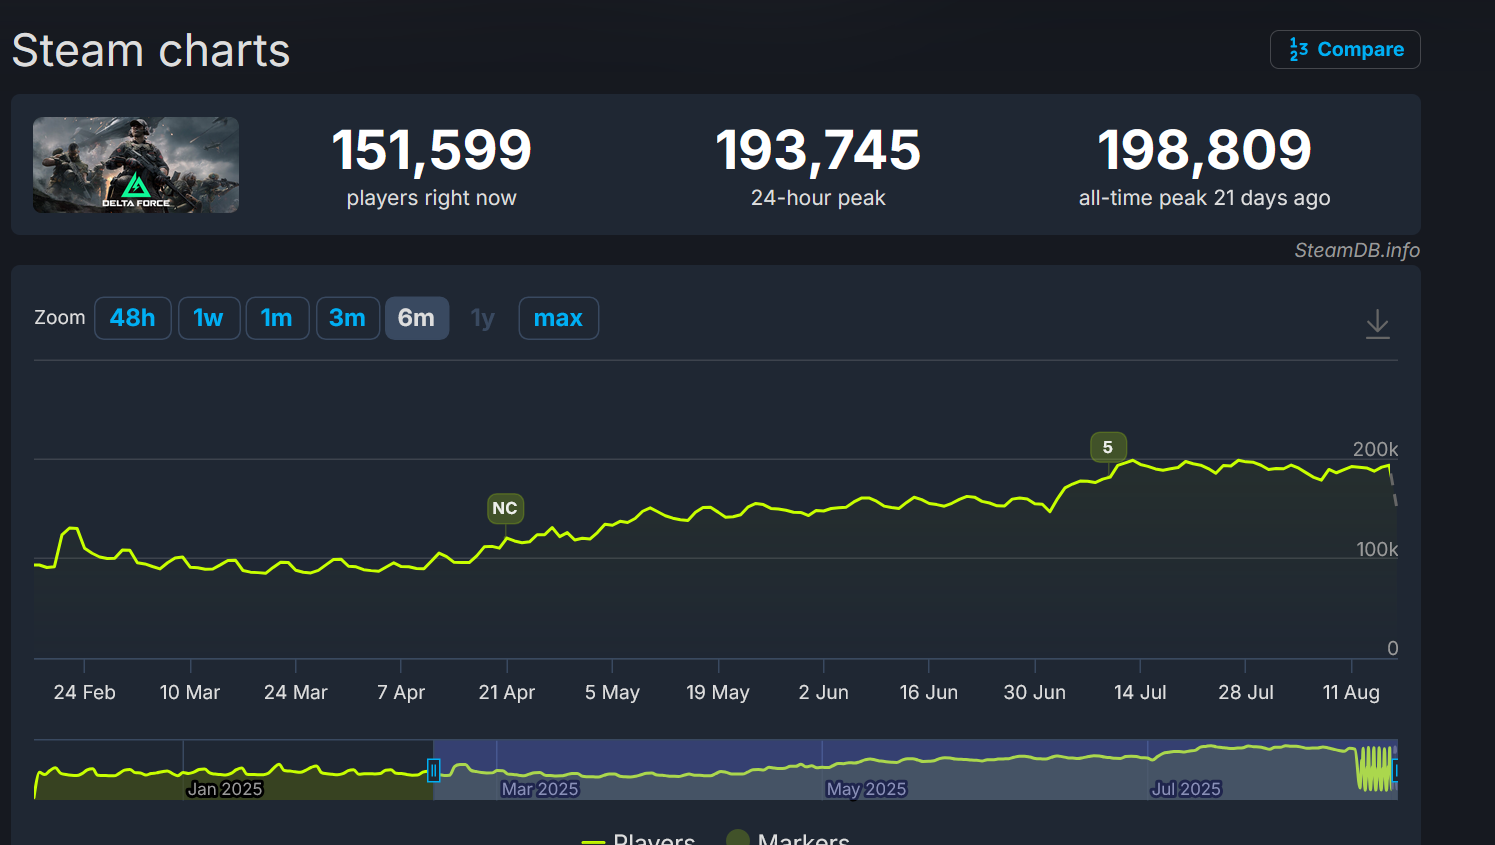Click the navigator right range handle
Image resolution: width=1495 pixels, height=845 pixels.
click(1395, 770)
